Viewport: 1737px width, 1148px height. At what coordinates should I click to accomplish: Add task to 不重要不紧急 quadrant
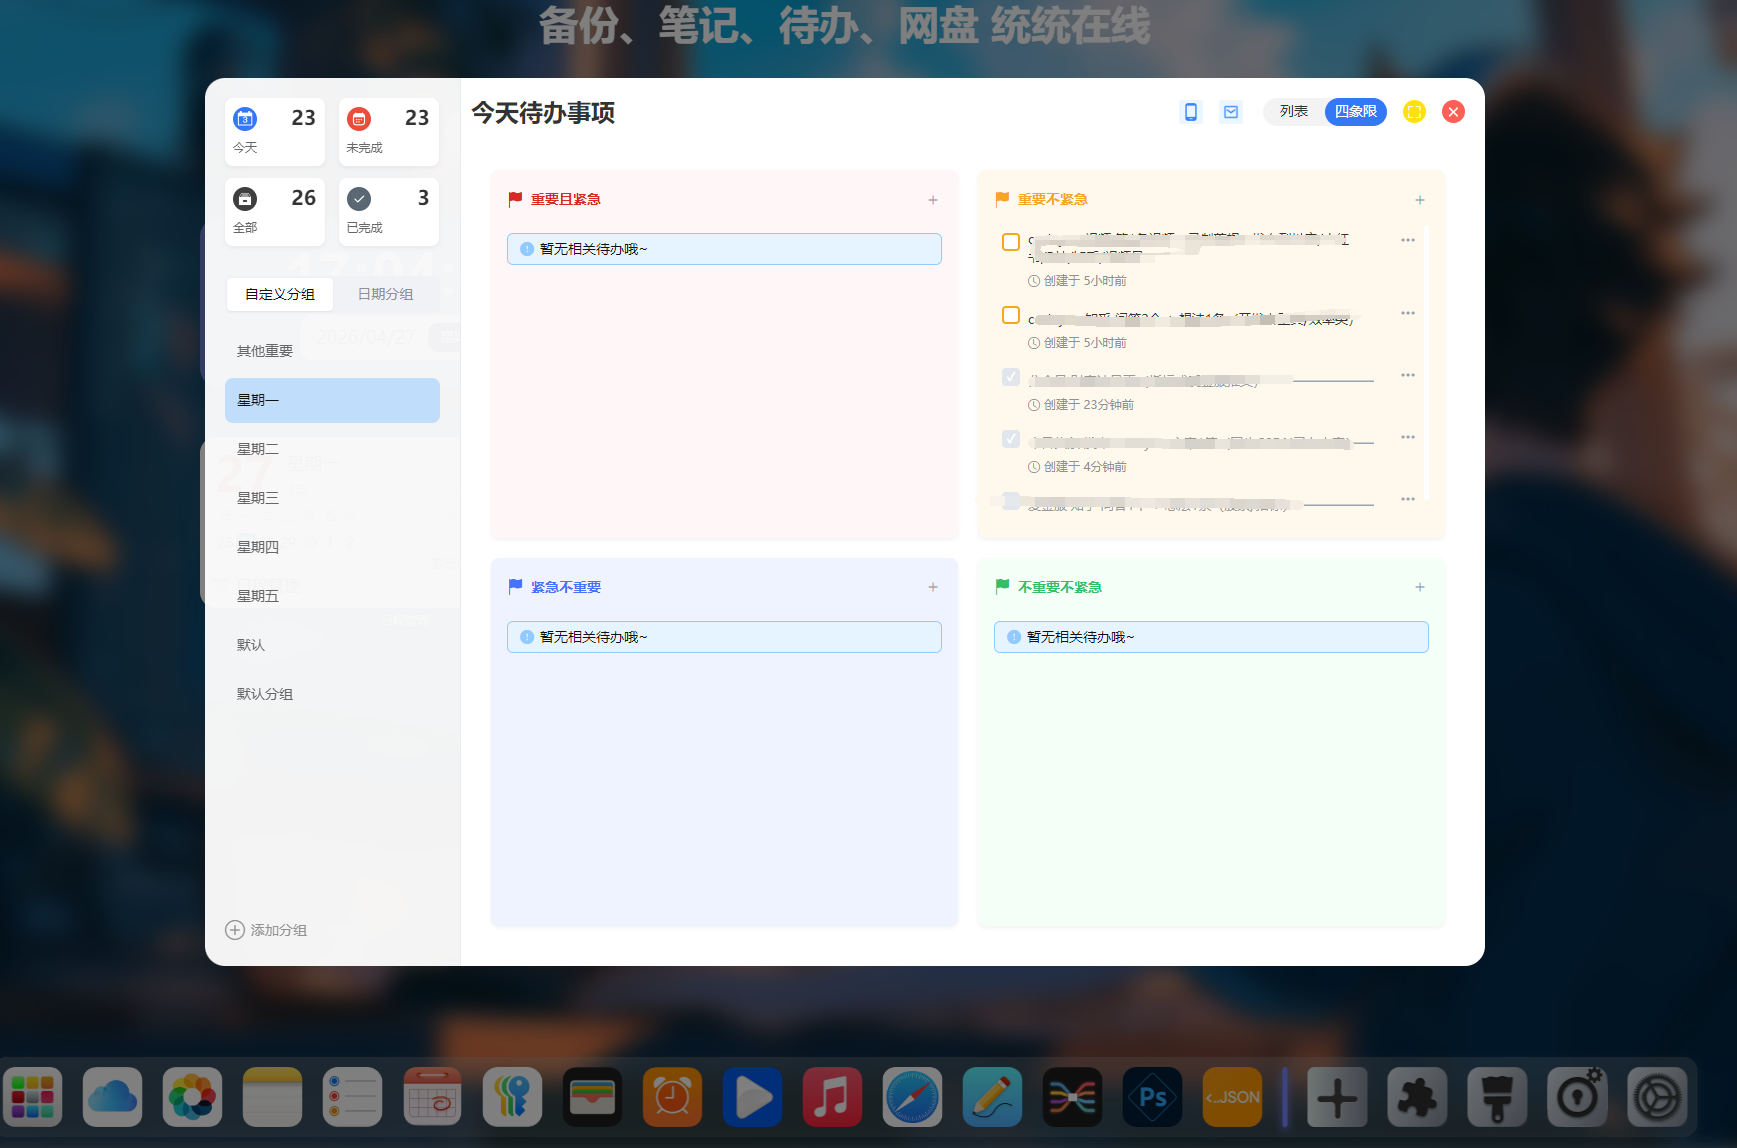1420,587
